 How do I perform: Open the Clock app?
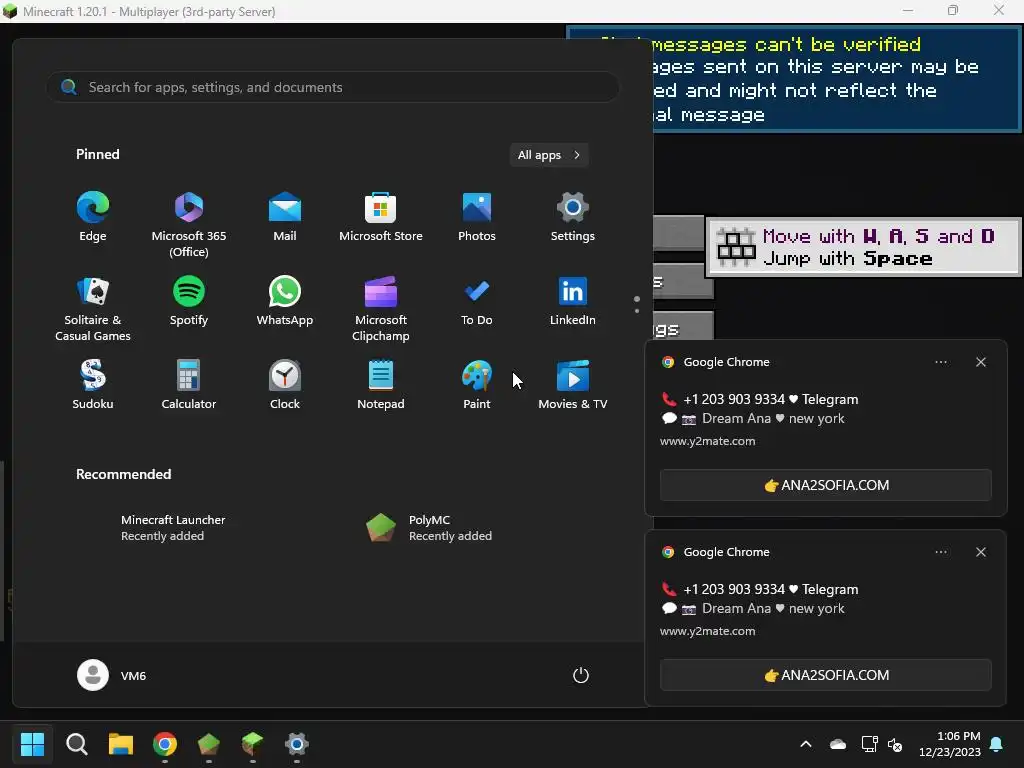tap(285, 385)
